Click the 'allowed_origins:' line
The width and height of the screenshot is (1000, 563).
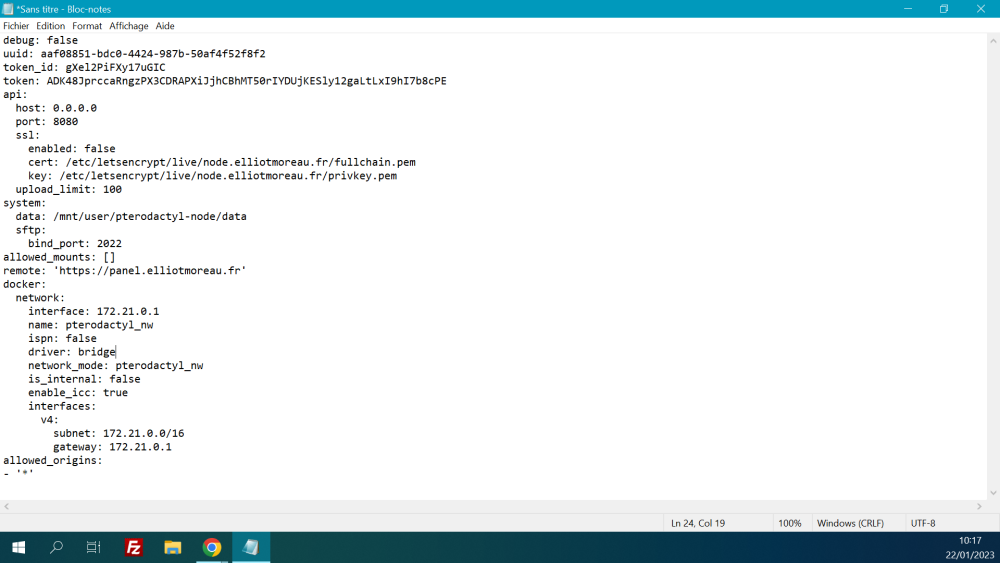point(53,460)
